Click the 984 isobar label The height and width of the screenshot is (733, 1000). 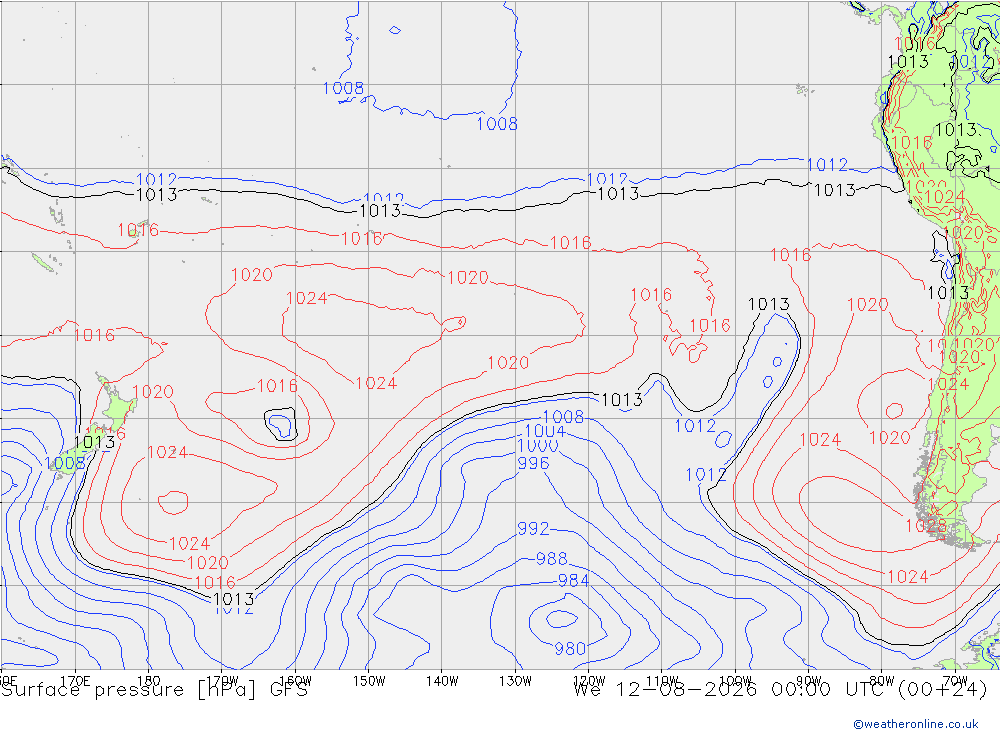[x=573, y=581]
